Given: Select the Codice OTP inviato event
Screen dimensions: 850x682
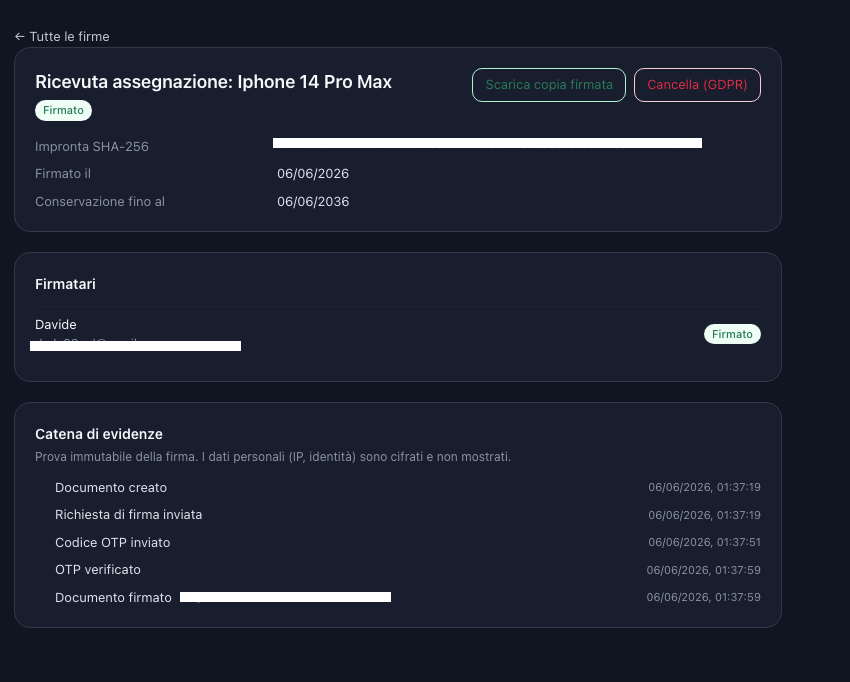Looking at the screenshot, I should click(x=112, y=543).
